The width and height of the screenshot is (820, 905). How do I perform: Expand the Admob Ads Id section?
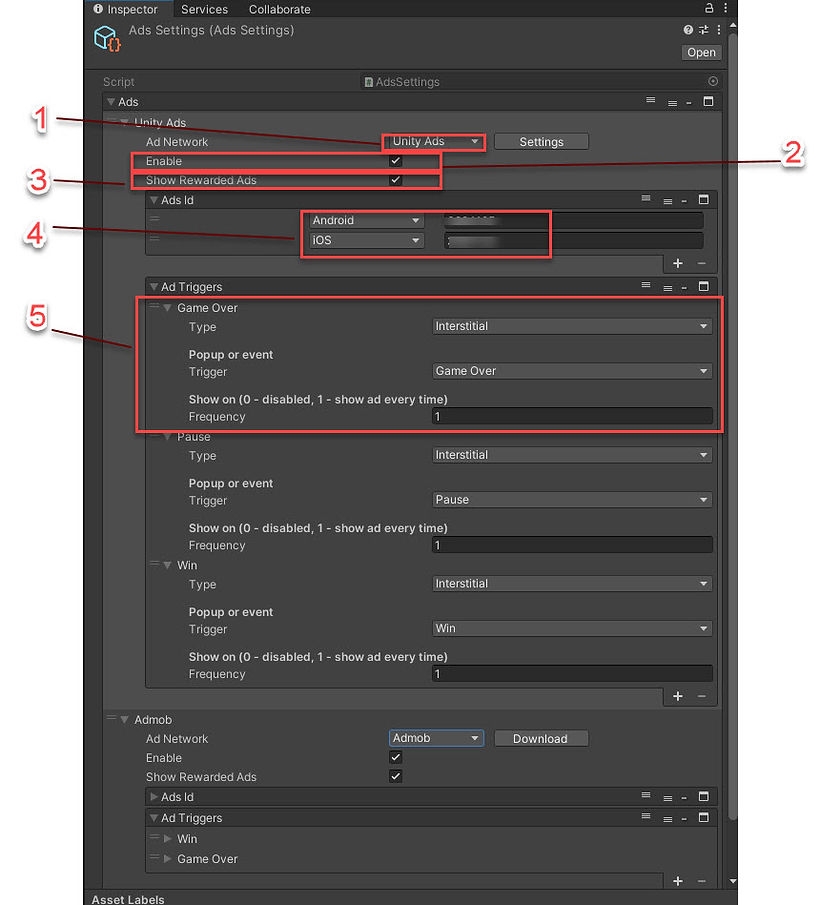pos(154,797)
